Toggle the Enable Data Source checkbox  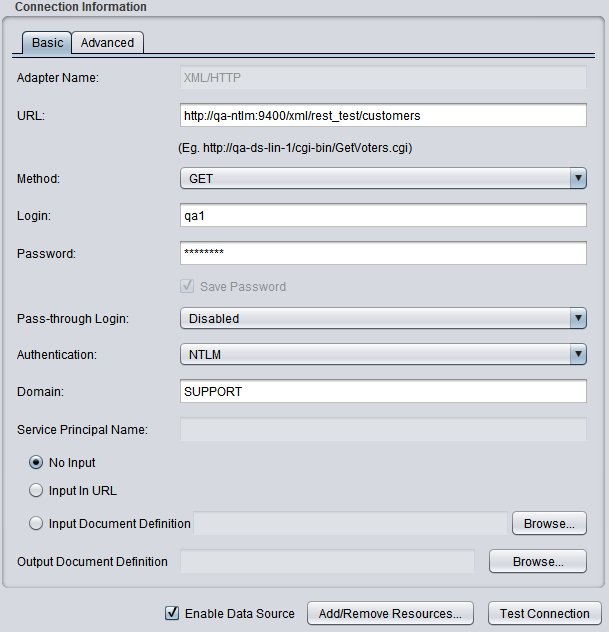point(172,613)
